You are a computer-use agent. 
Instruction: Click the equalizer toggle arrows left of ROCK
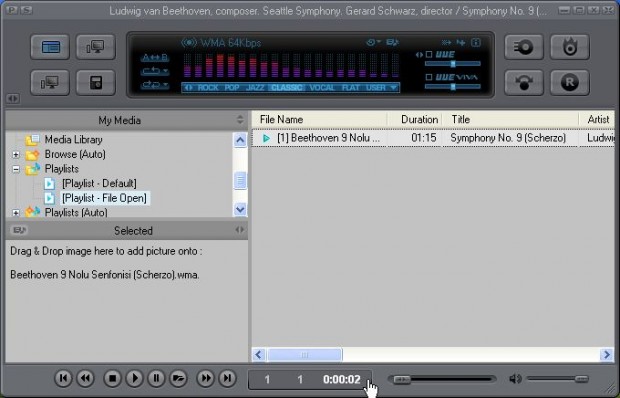click(189, 87)
